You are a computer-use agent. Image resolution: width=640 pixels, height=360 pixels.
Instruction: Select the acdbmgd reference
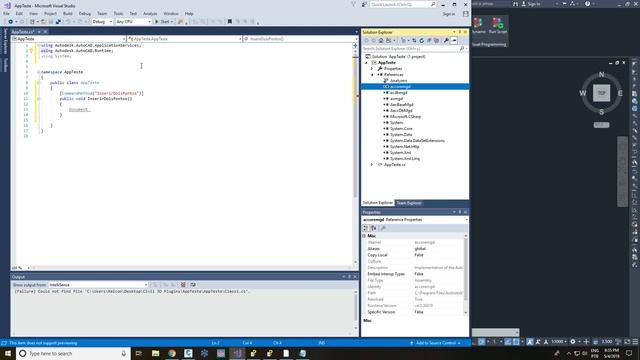tap(398, 93)
